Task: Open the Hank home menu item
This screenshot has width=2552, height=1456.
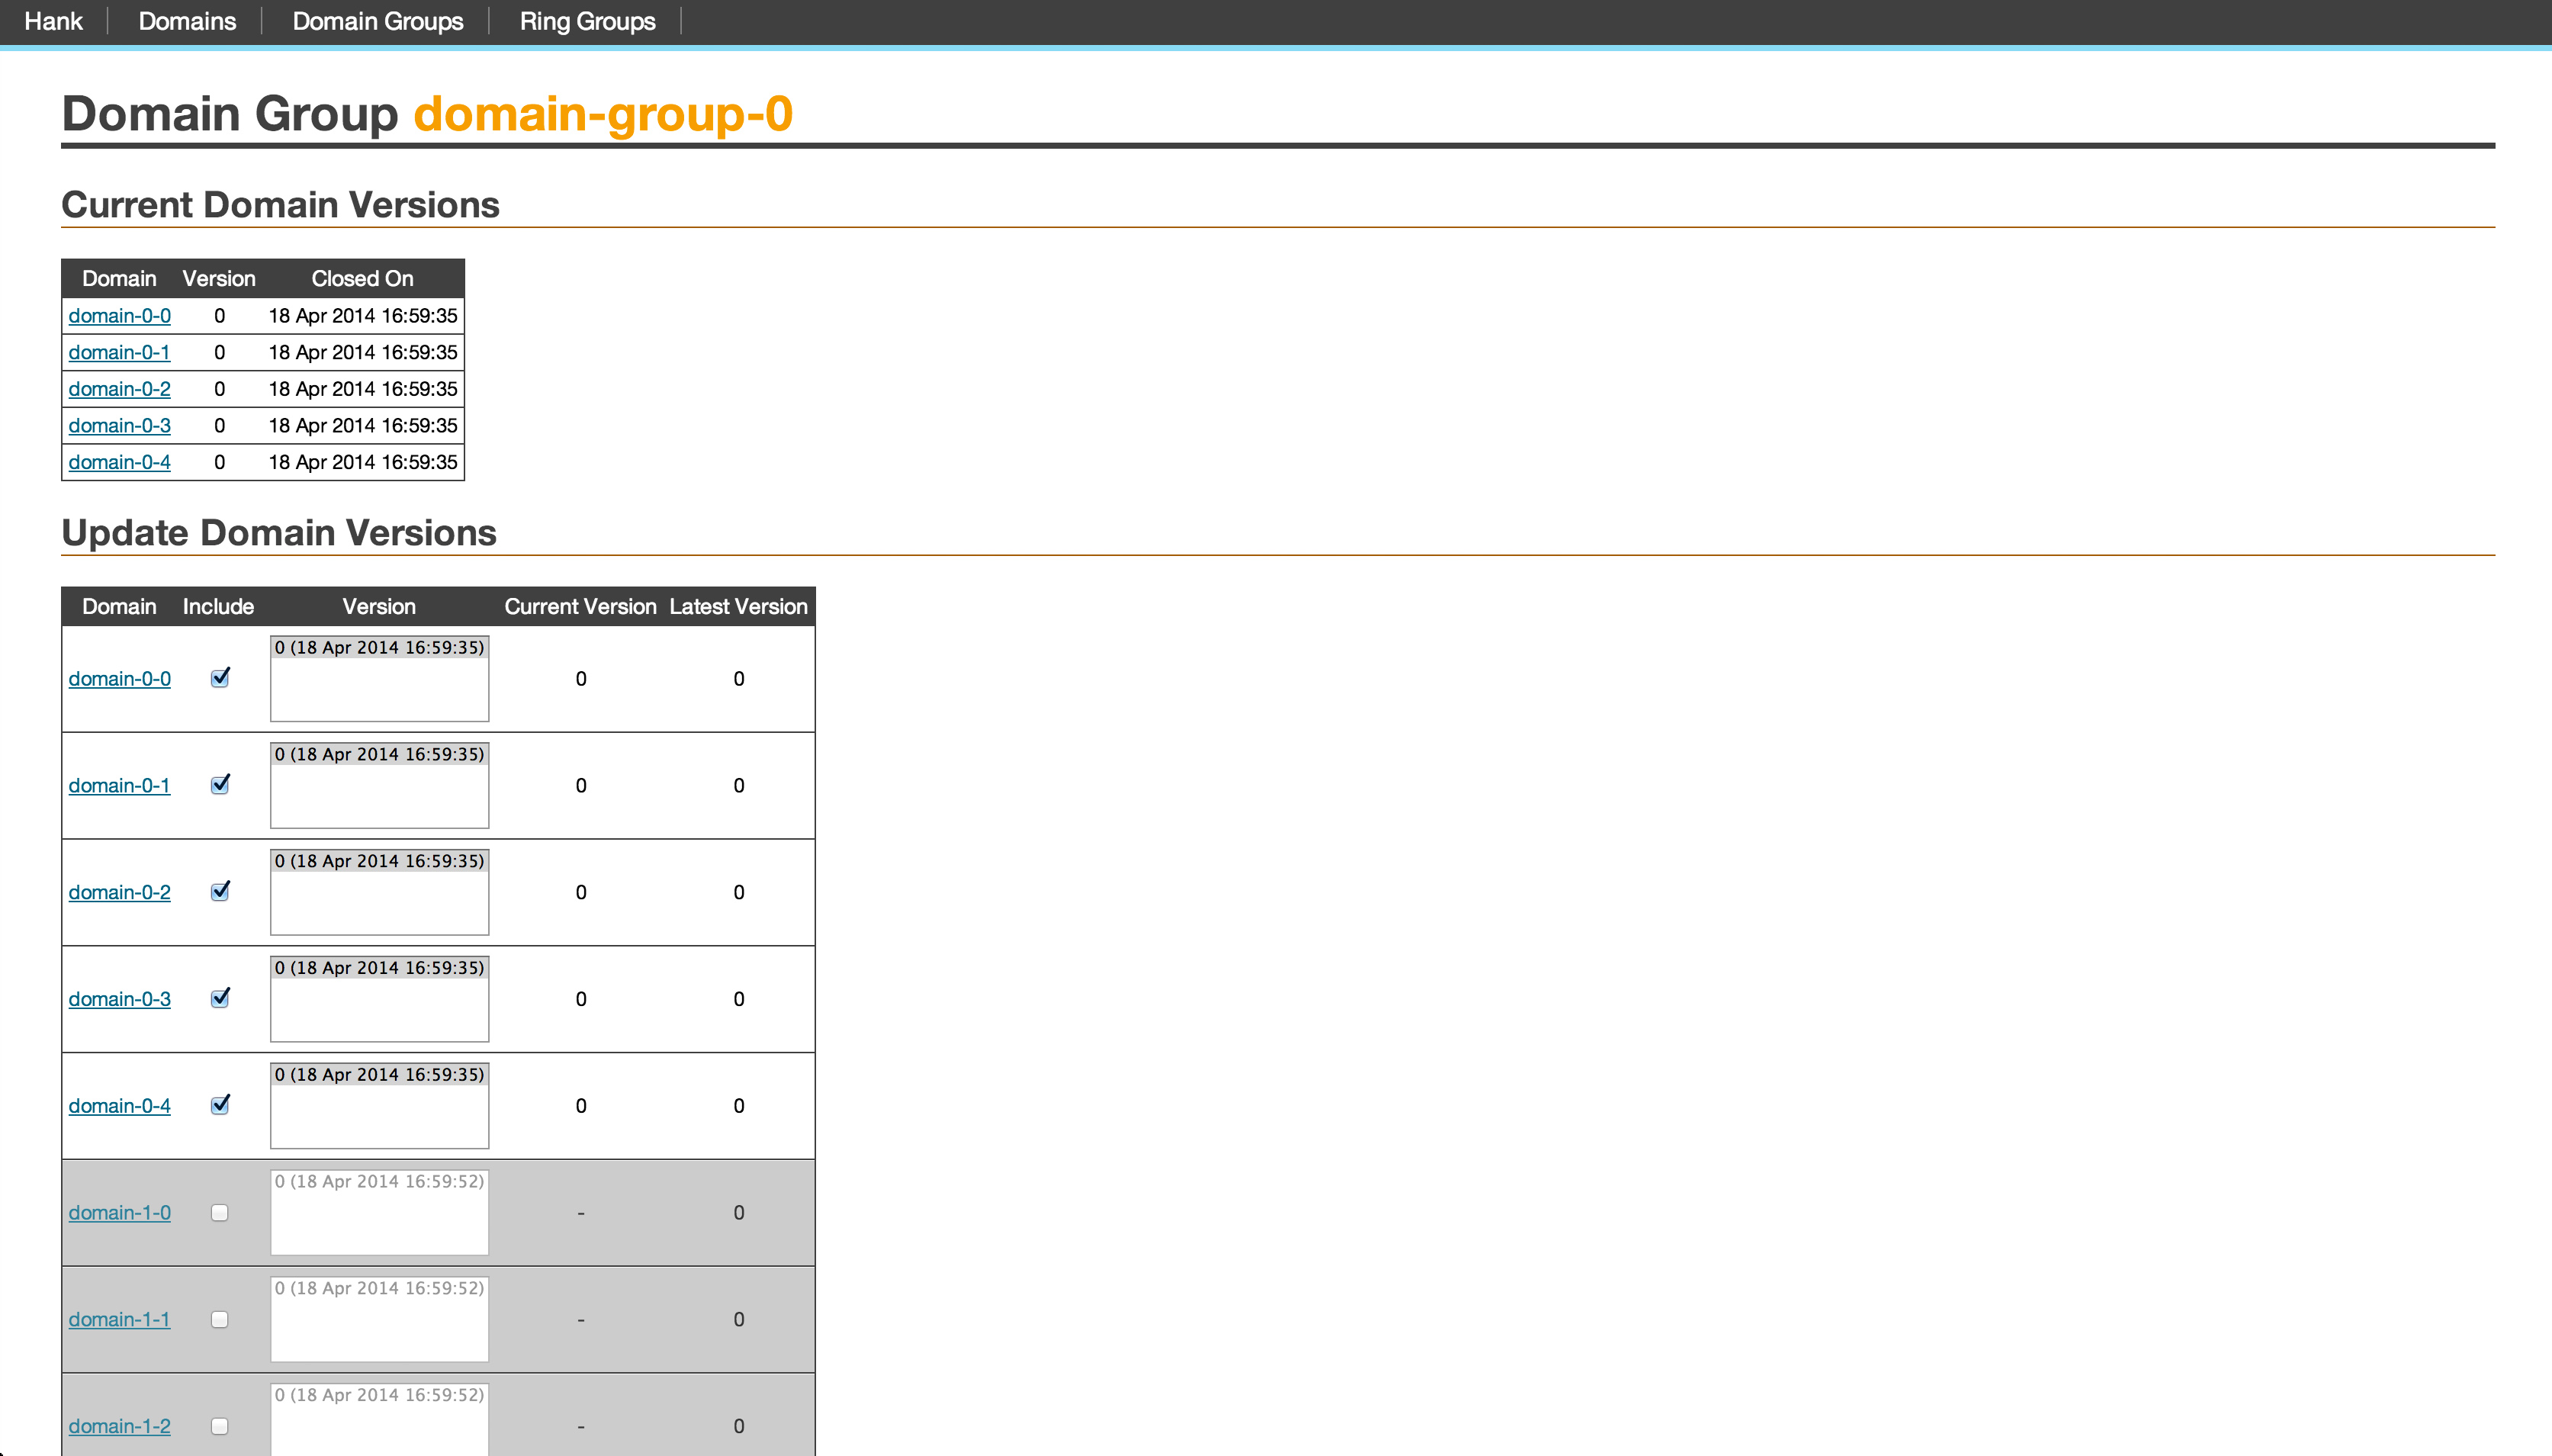Action: [53, 21]
